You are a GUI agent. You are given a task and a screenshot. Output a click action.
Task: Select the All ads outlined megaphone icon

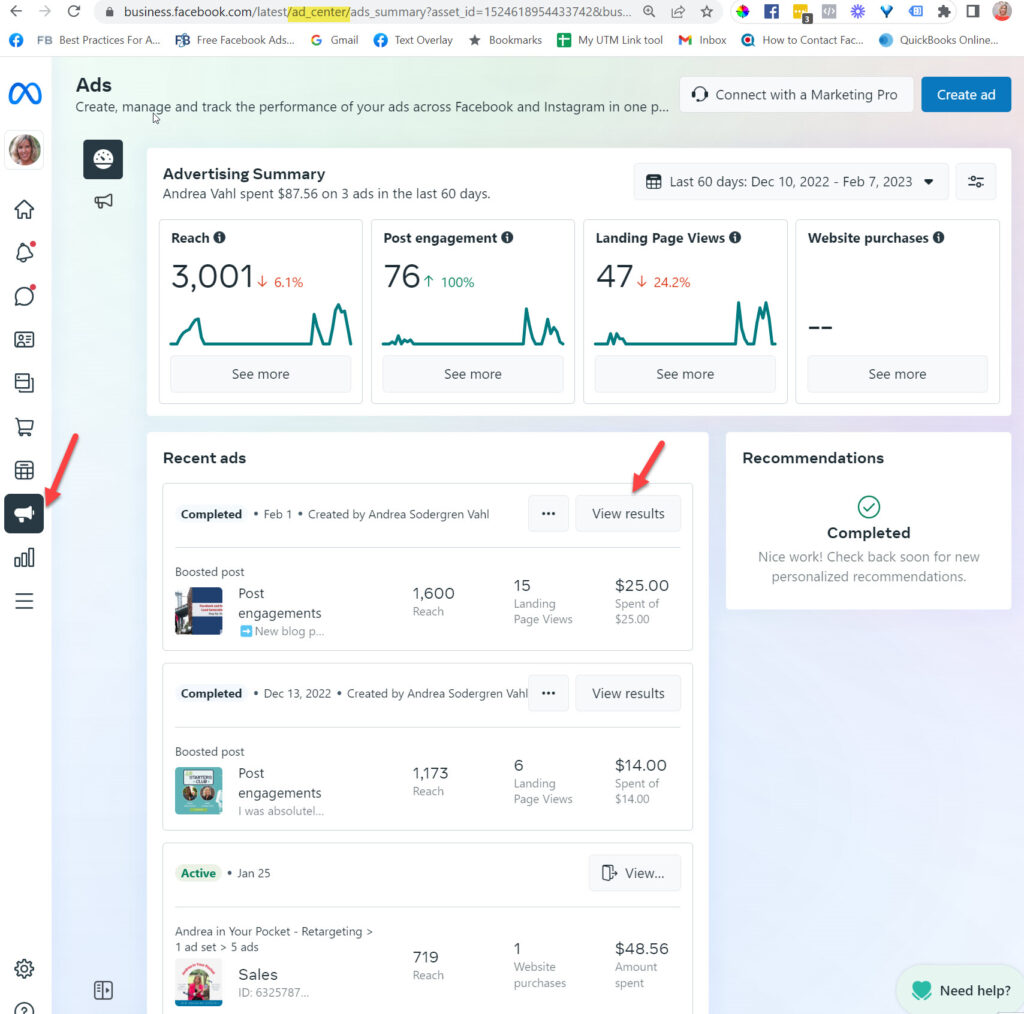coord(103,201)
